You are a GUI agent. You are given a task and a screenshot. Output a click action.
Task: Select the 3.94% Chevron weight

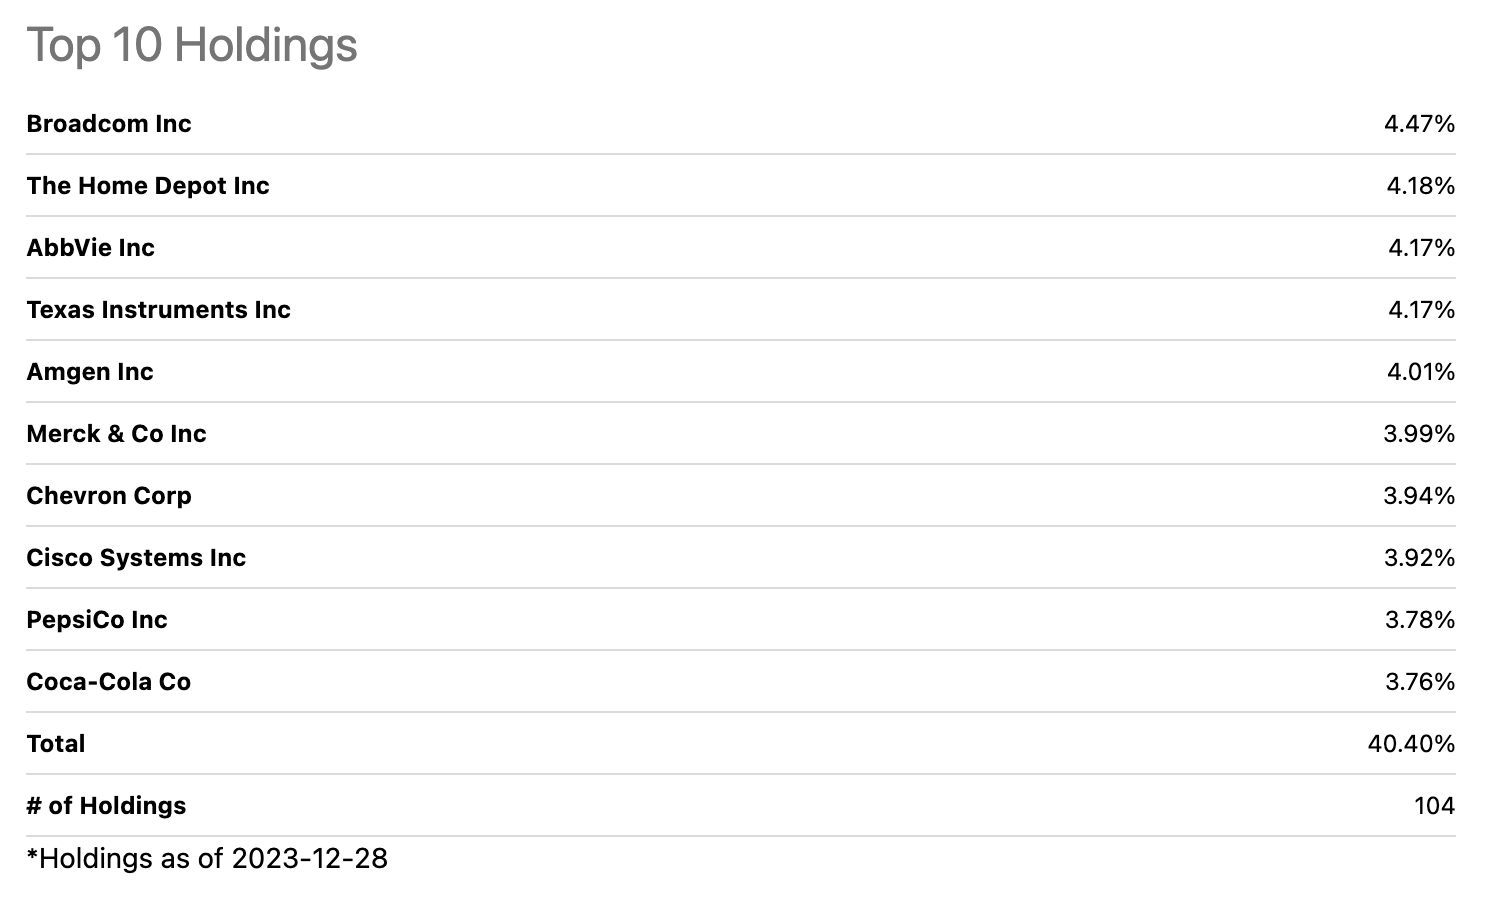(1419, 496)
